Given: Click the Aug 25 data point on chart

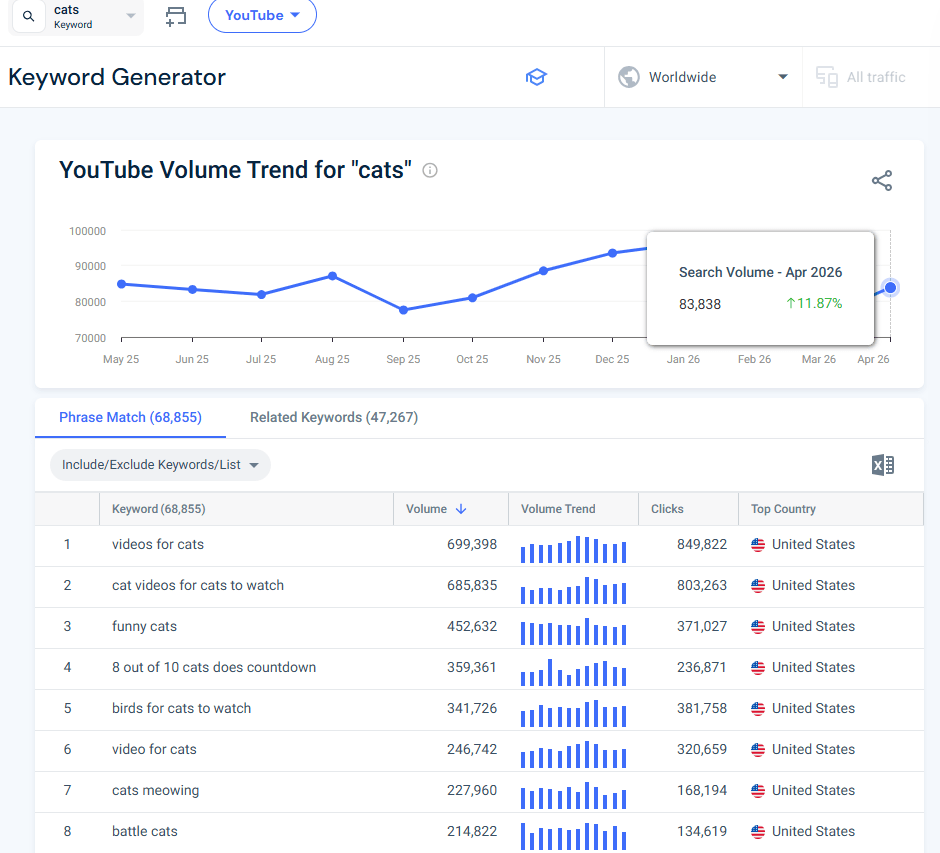Looking at the screenshot, I should coord(332,276).
